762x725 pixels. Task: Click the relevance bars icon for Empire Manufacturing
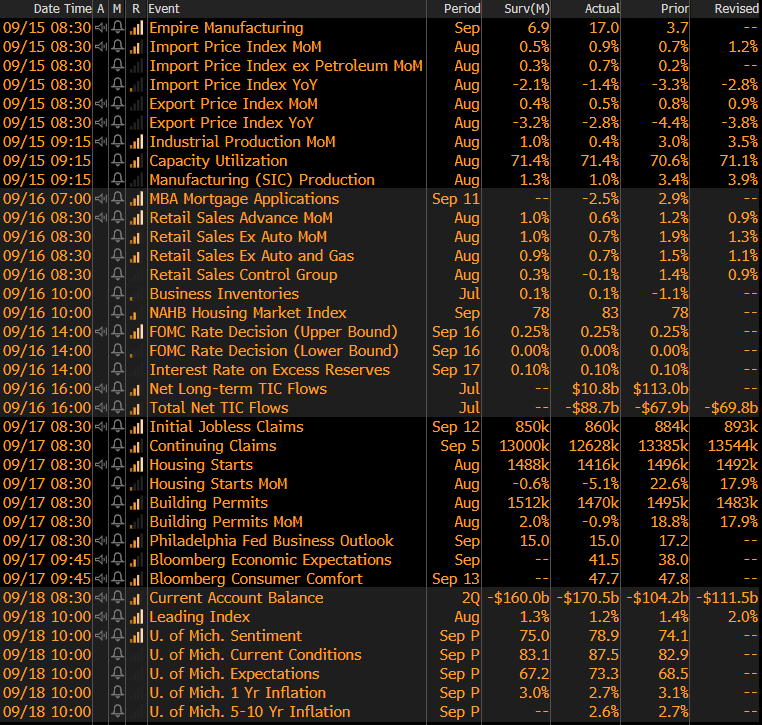click(137, 28)
